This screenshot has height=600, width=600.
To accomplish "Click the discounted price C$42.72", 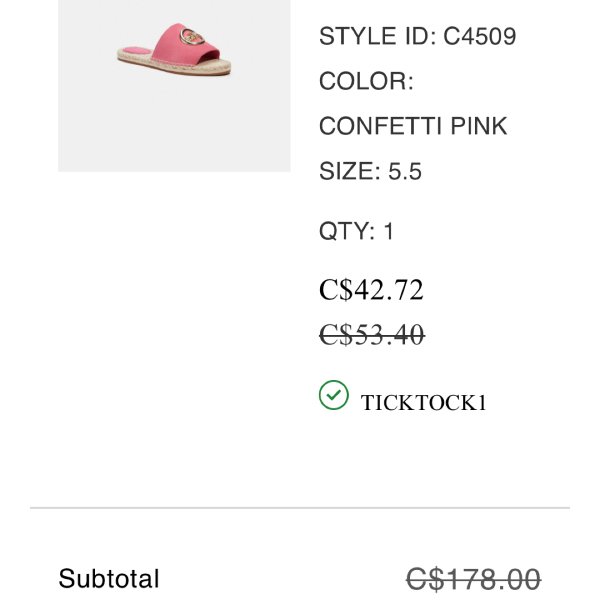I will [x=371, y=290].
